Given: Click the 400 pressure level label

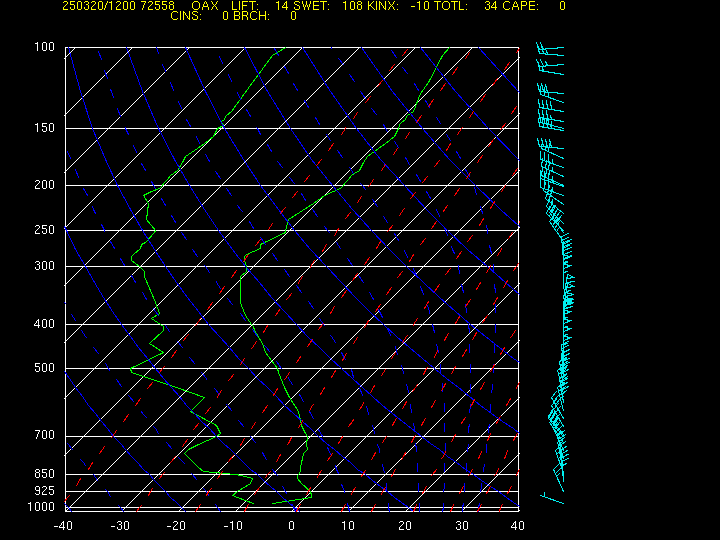Looking at the screenshot, I should click(x=44, y=324).
